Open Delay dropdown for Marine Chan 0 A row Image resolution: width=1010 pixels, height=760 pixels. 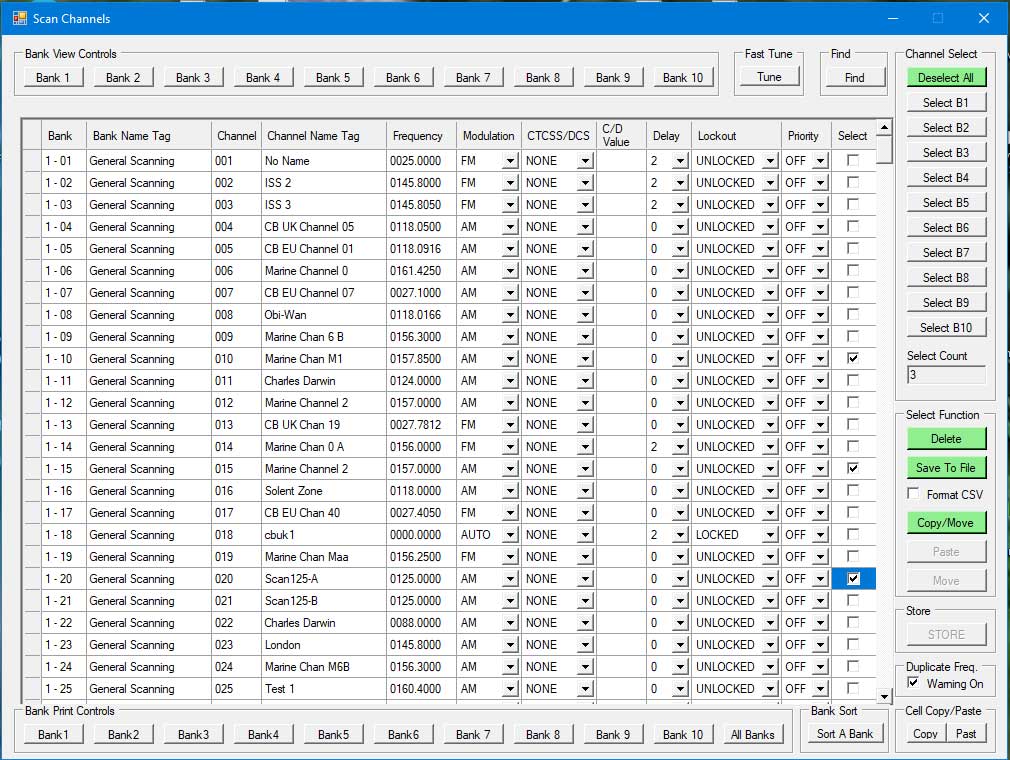click(680, 447)
